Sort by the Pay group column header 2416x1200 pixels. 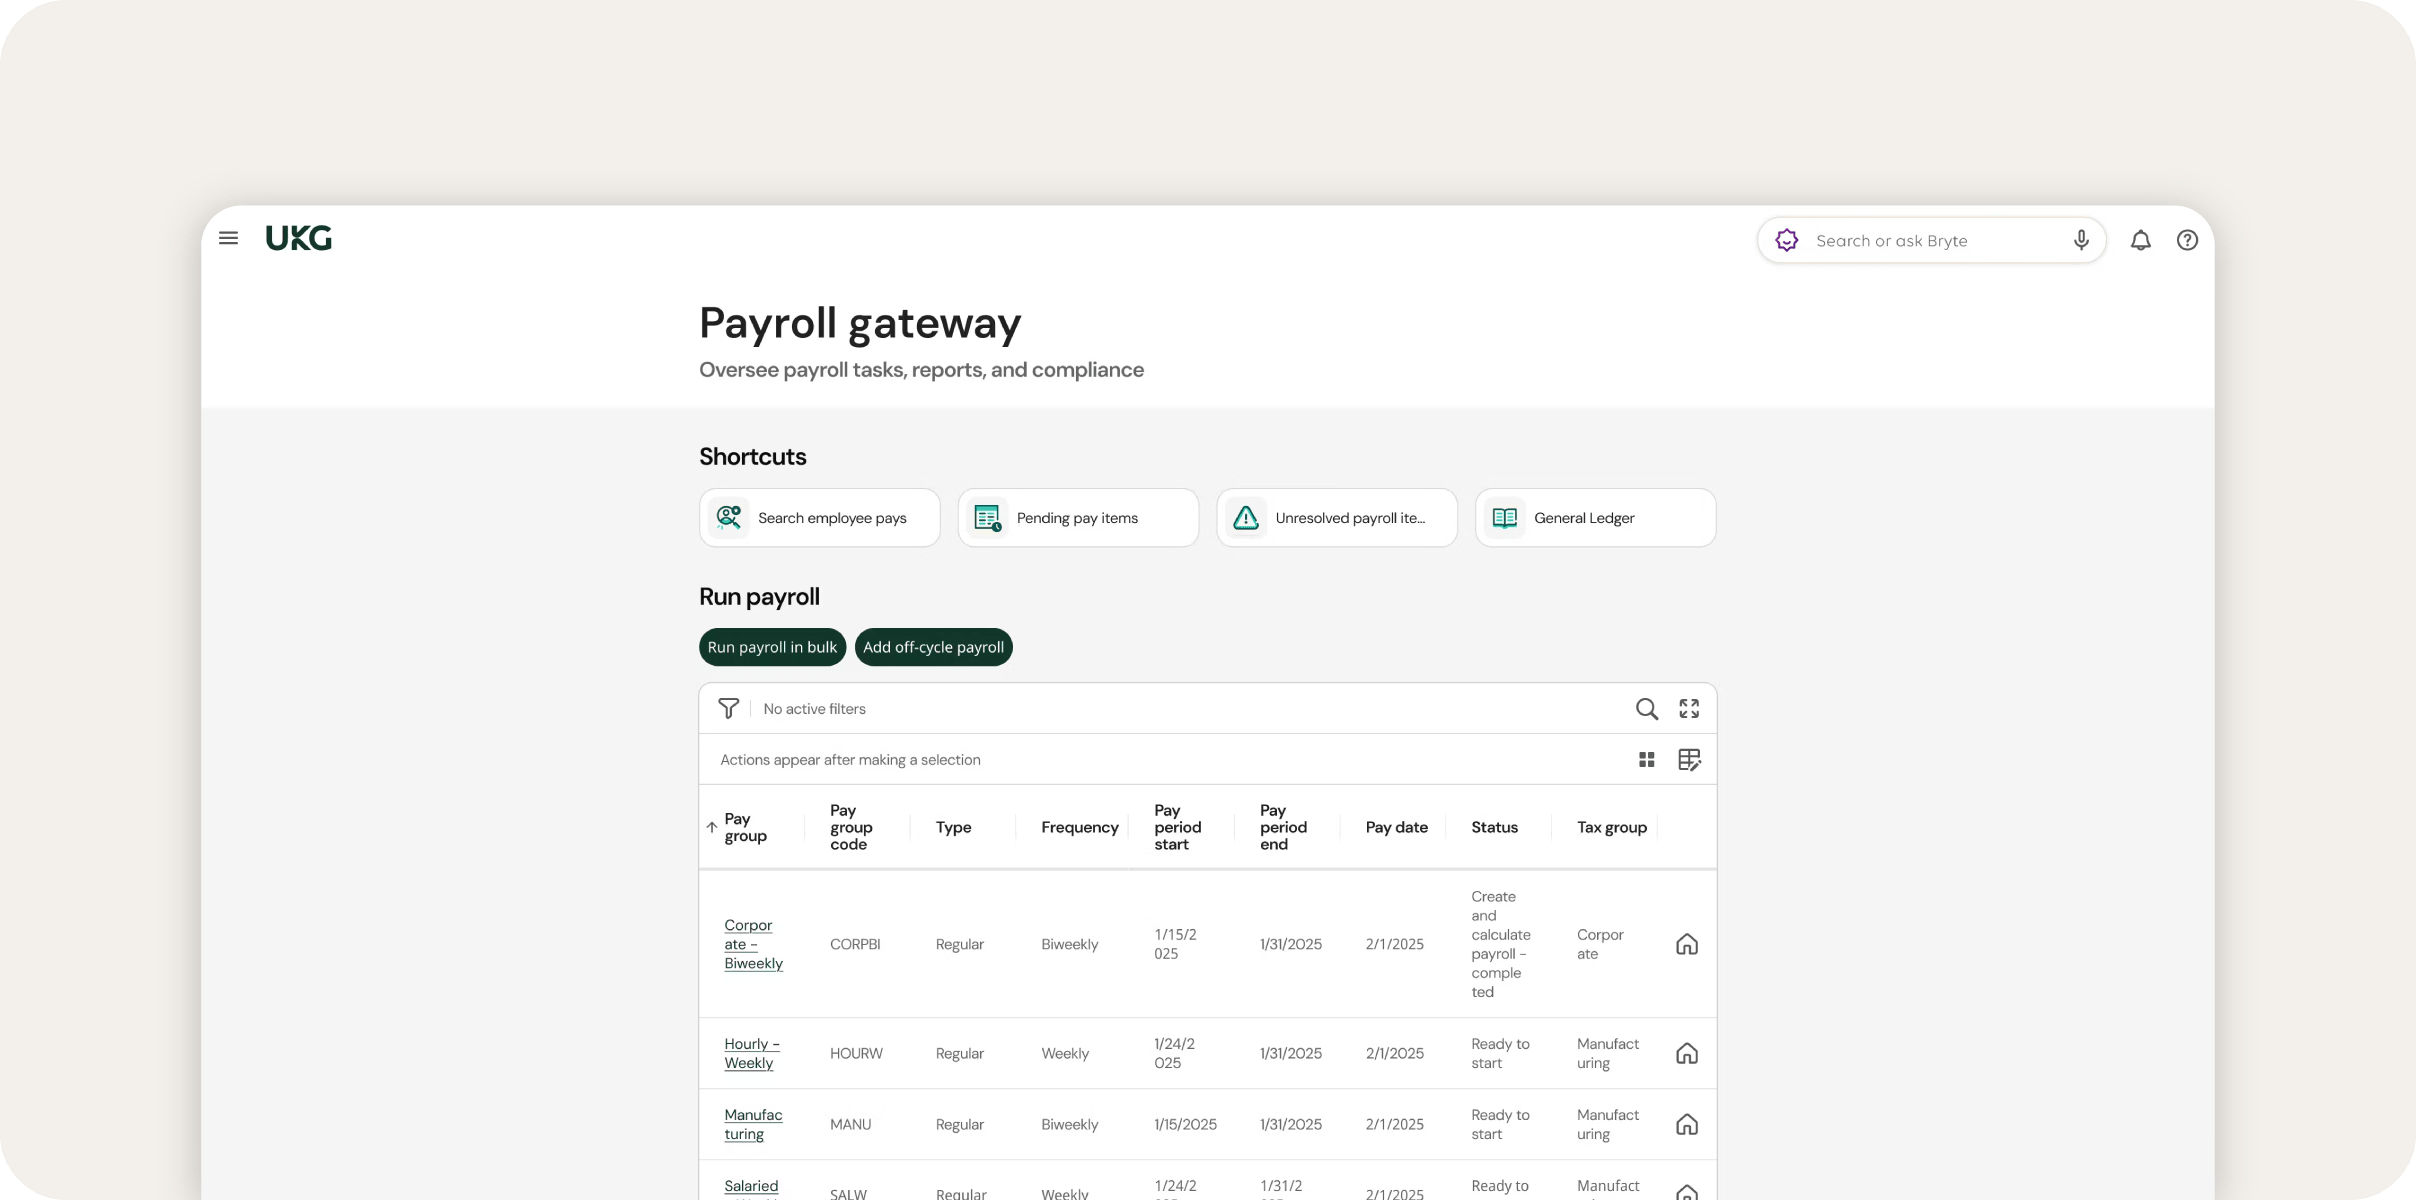click(745, 827)
